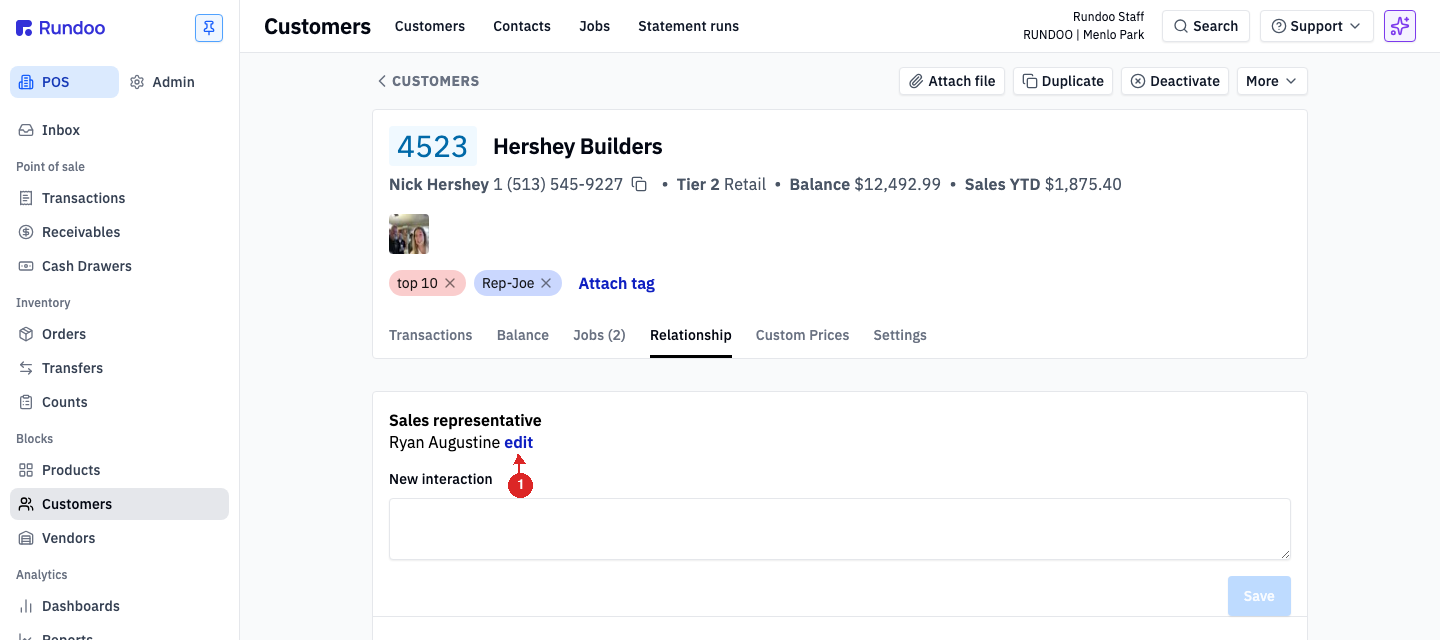
Task: Copy the phone number icon
Action: coord(639,184)
